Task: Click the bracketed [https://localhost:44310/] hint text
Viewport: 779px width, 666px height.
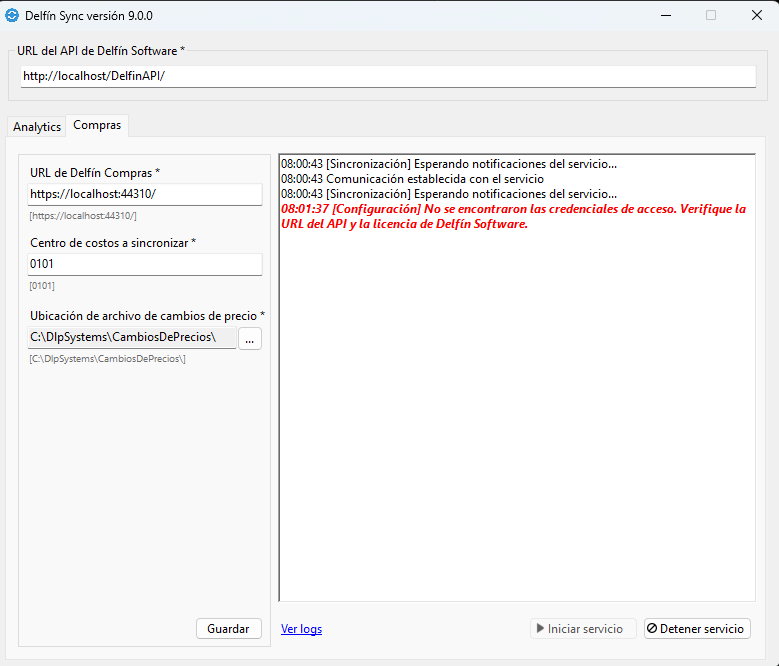Action: pos(83,216)
